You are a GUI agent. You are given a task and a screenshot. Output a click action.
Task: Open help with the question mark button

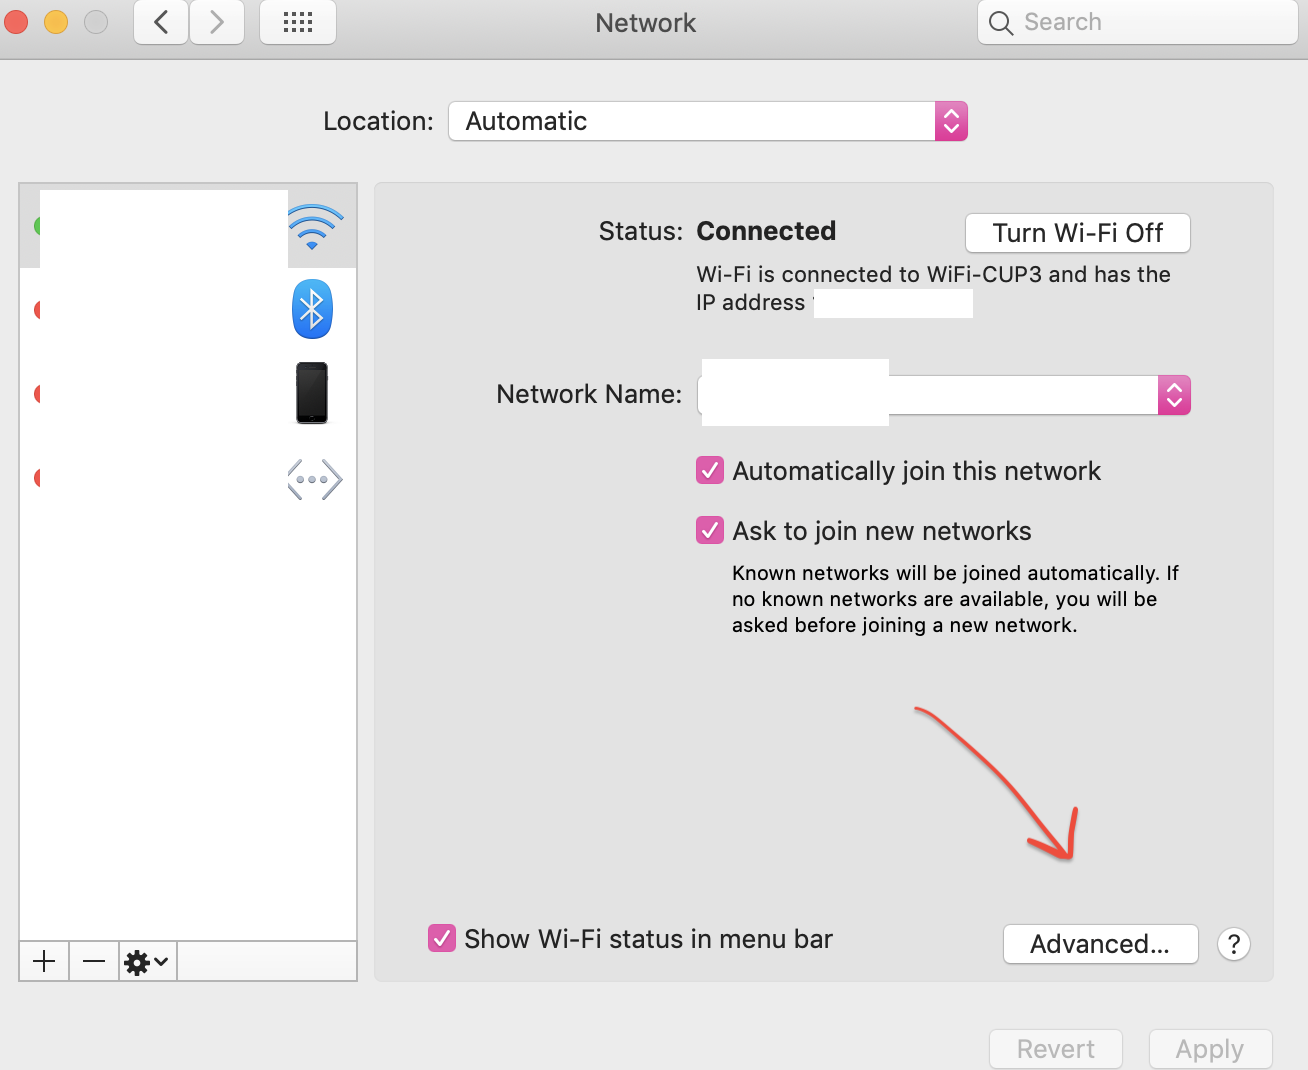[1234, 944]
